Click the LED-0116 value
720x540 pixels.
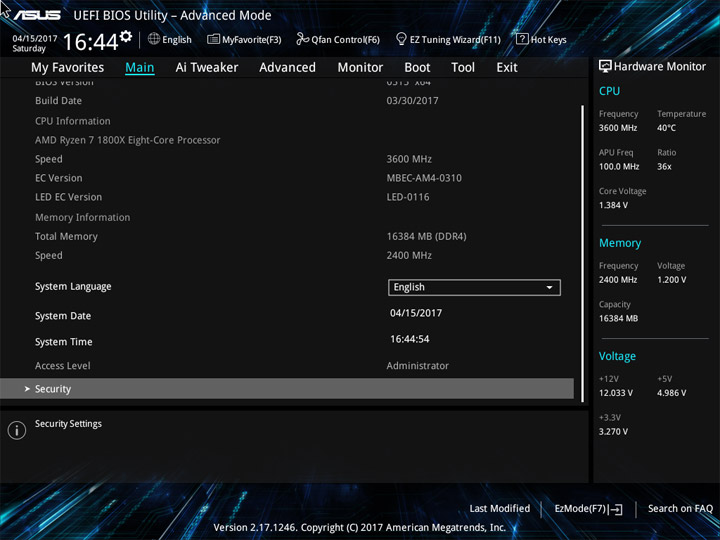pos(408,197)
